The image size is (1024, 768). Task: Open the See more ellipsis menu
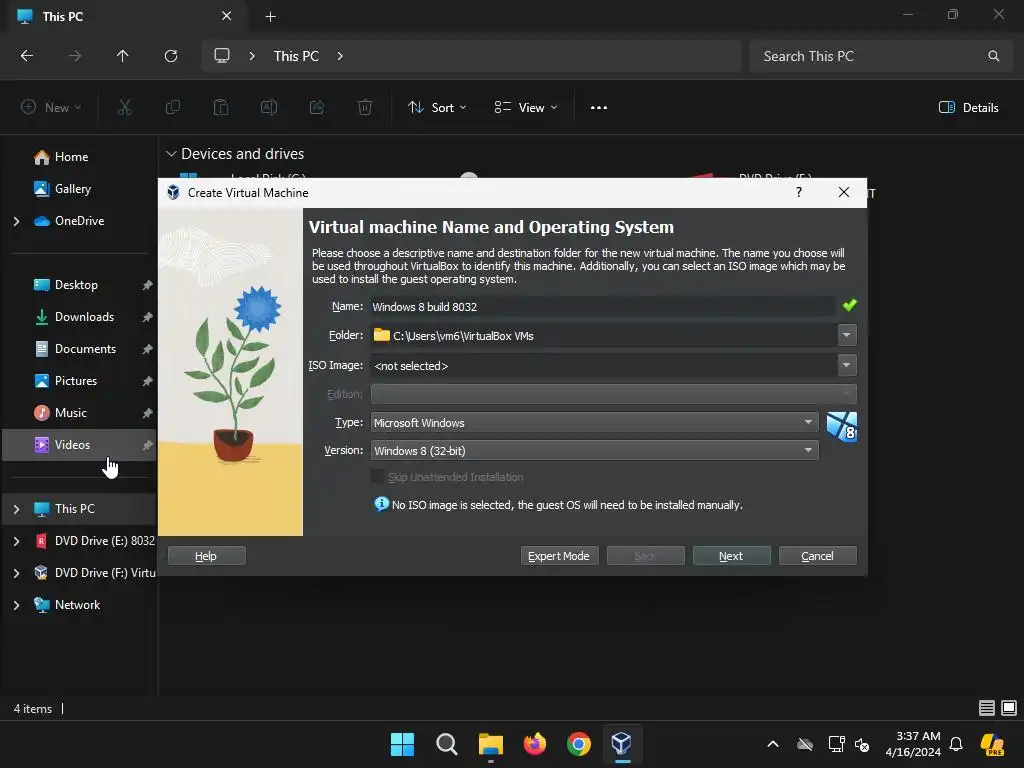599,108
